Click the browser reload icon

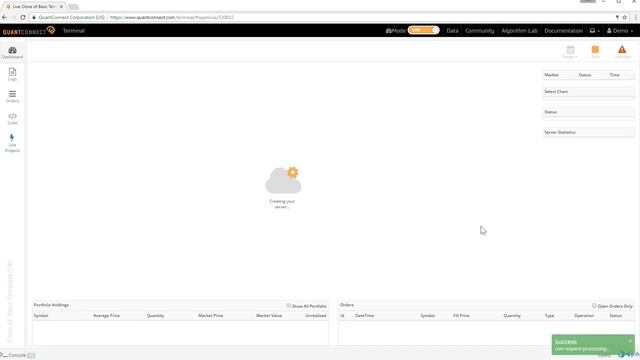(23, 17)
